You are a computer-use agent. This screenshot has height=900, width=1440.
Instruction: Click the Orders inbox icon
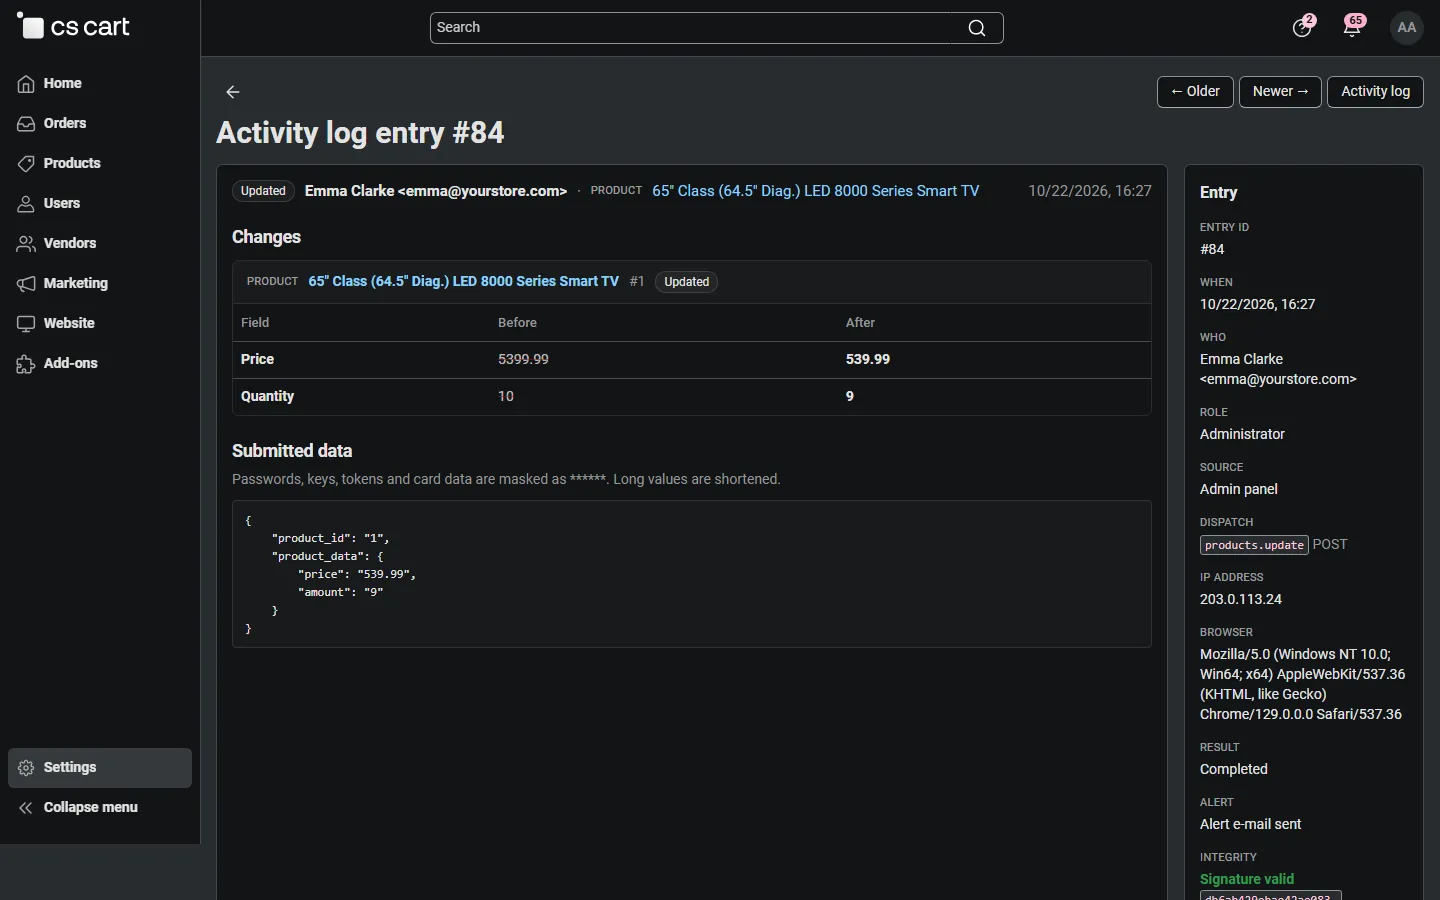(x=26, y=124)
